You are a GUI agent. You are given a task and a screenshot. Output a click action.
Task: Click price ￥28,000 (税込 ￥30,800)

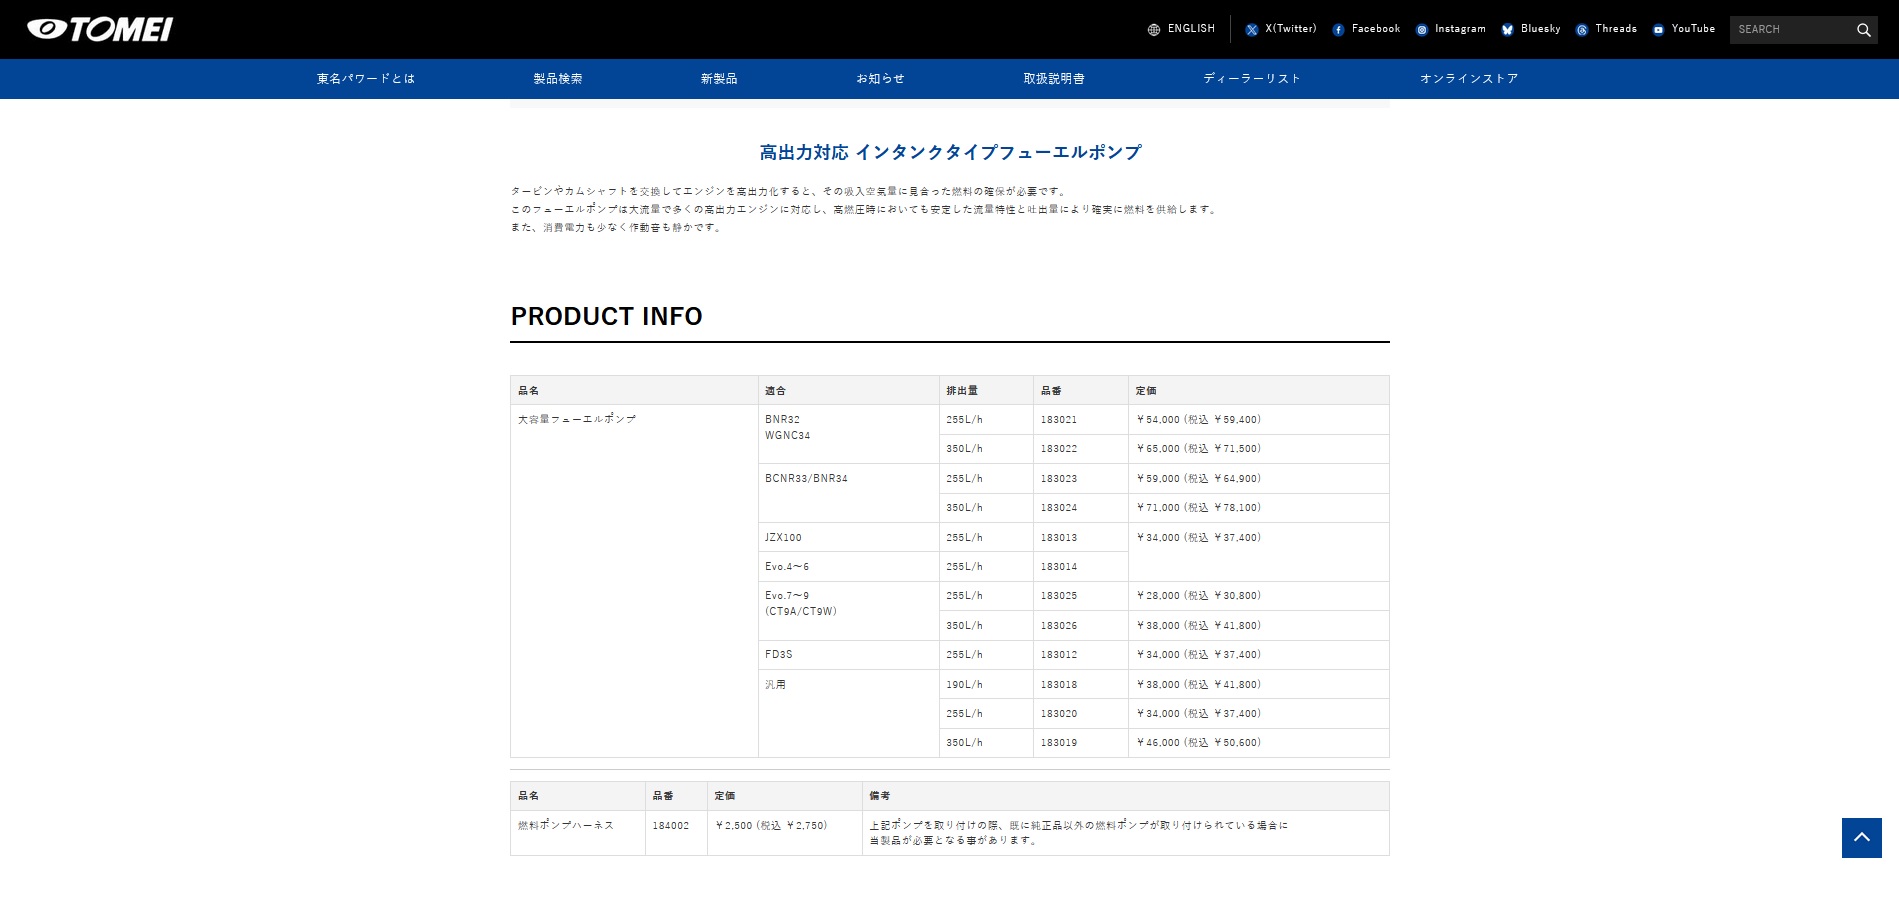coord(1198,596)
